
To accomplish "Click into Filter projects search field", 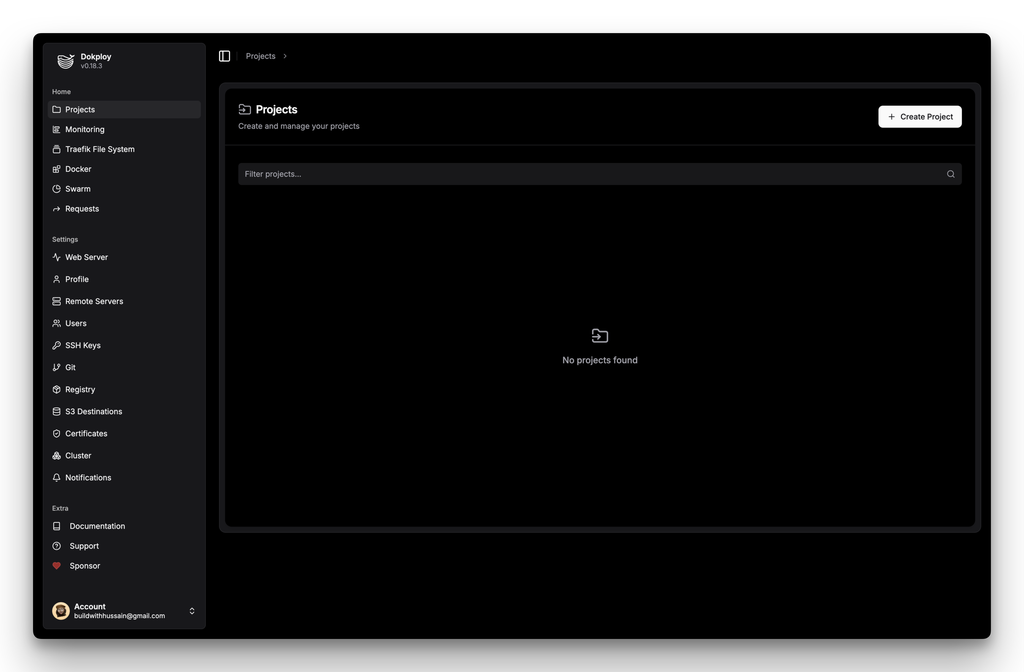I will click(x=590, y=174).
